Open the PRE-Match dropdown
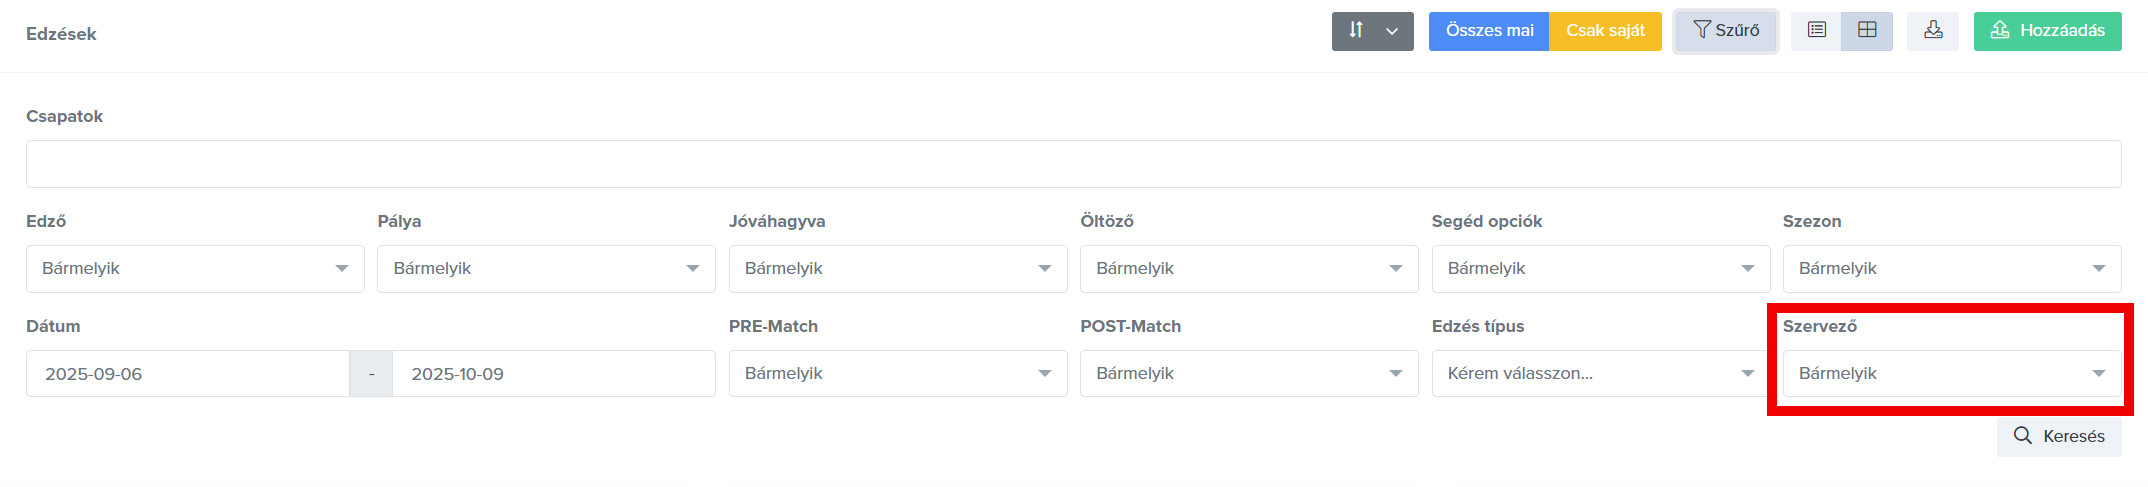2148x487 pixels. 897,374
